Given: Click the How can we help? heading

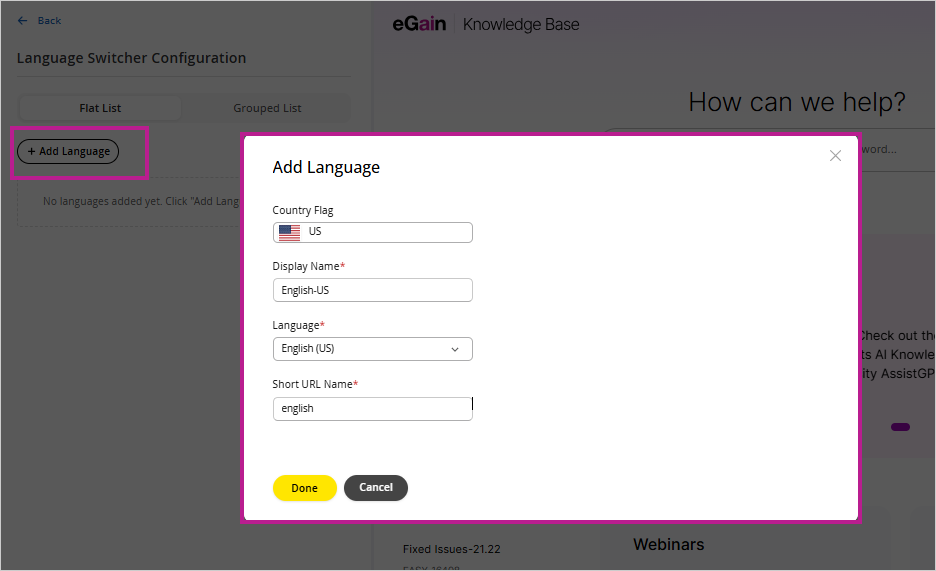Looking at the screenshot, I should pyautogui.click(x=796, y=102).
